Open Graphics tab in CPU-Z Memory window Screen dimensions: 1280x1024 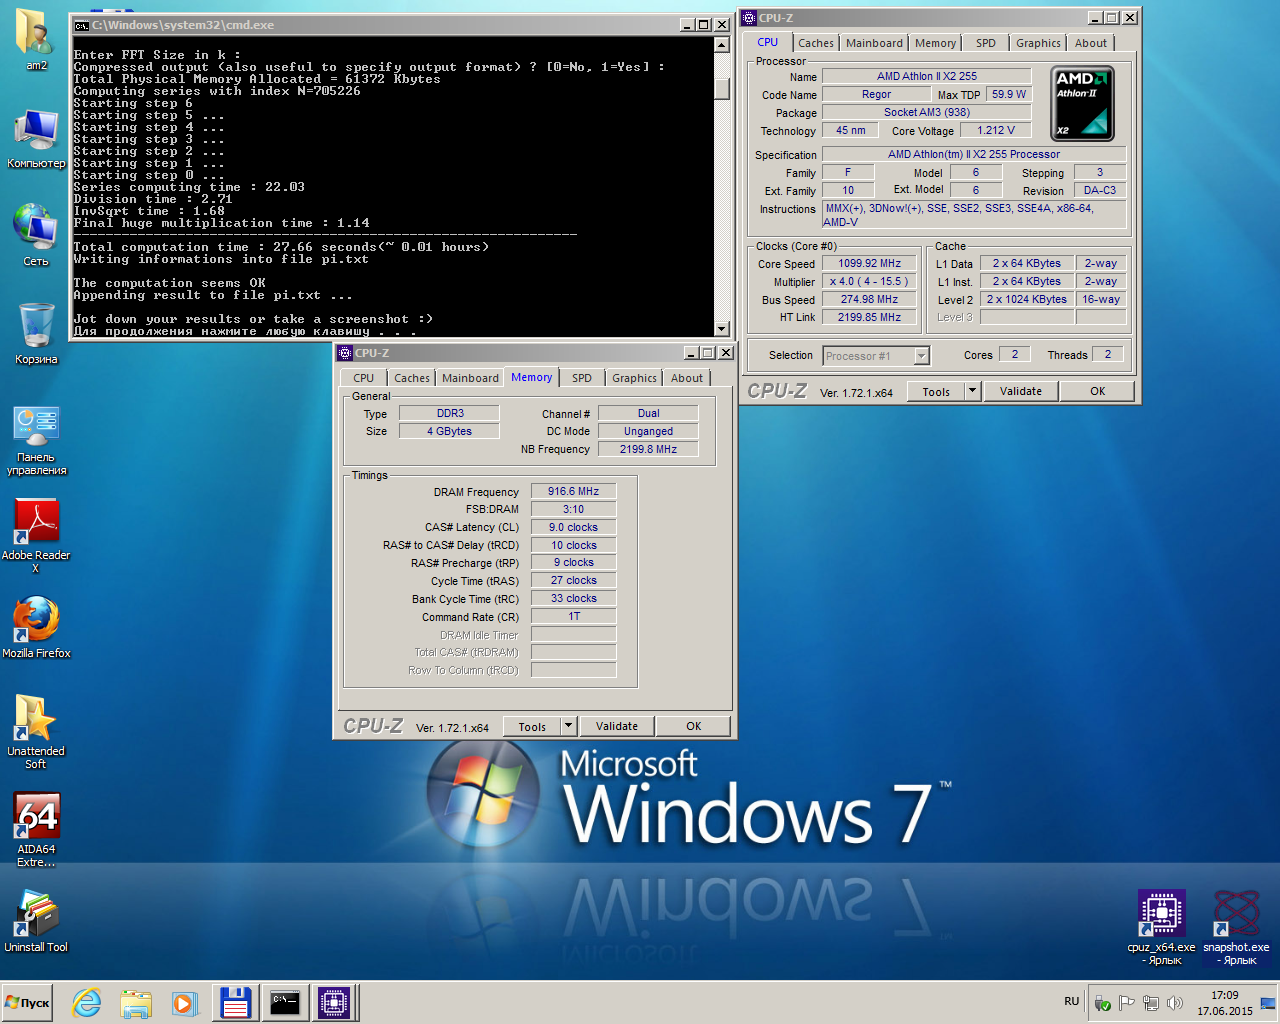(x=634, y=378)
